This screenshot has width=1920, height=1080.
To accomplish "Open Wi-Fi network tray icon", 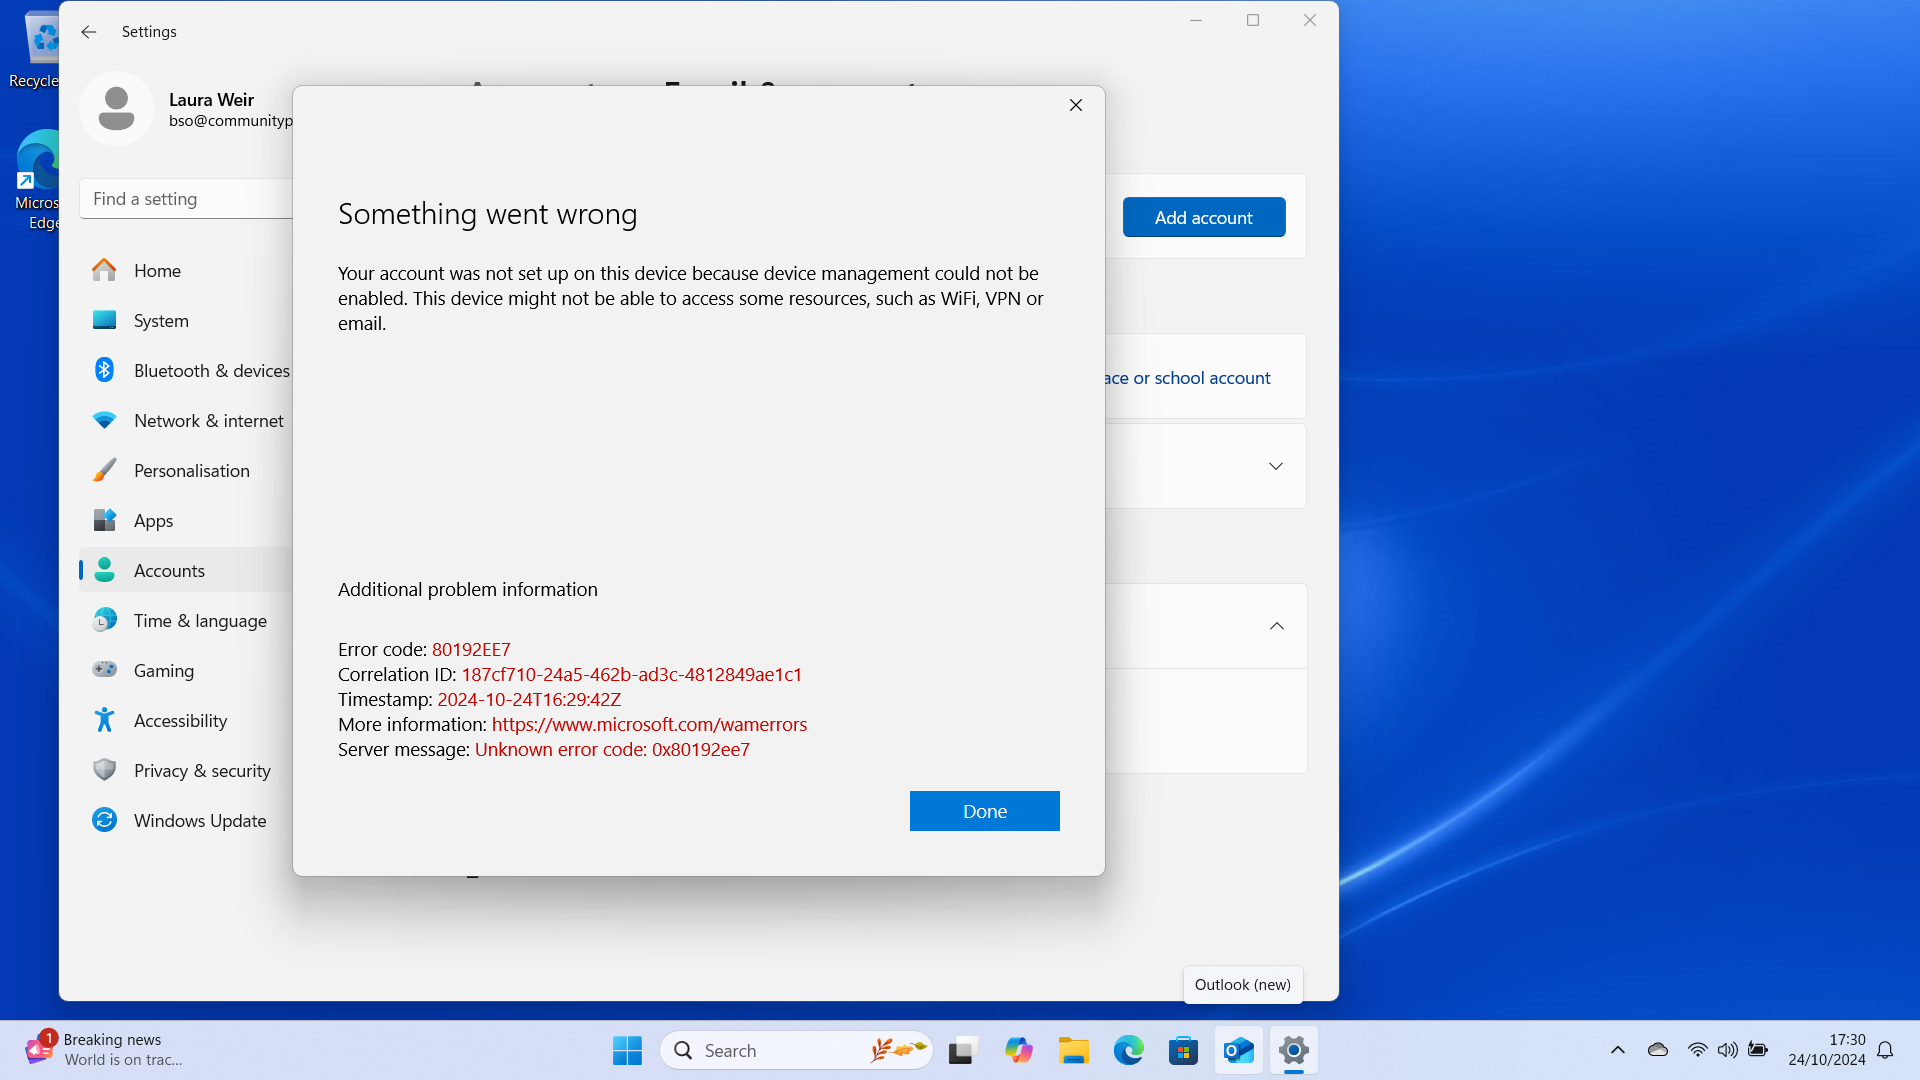I will pos(1697,1050).
